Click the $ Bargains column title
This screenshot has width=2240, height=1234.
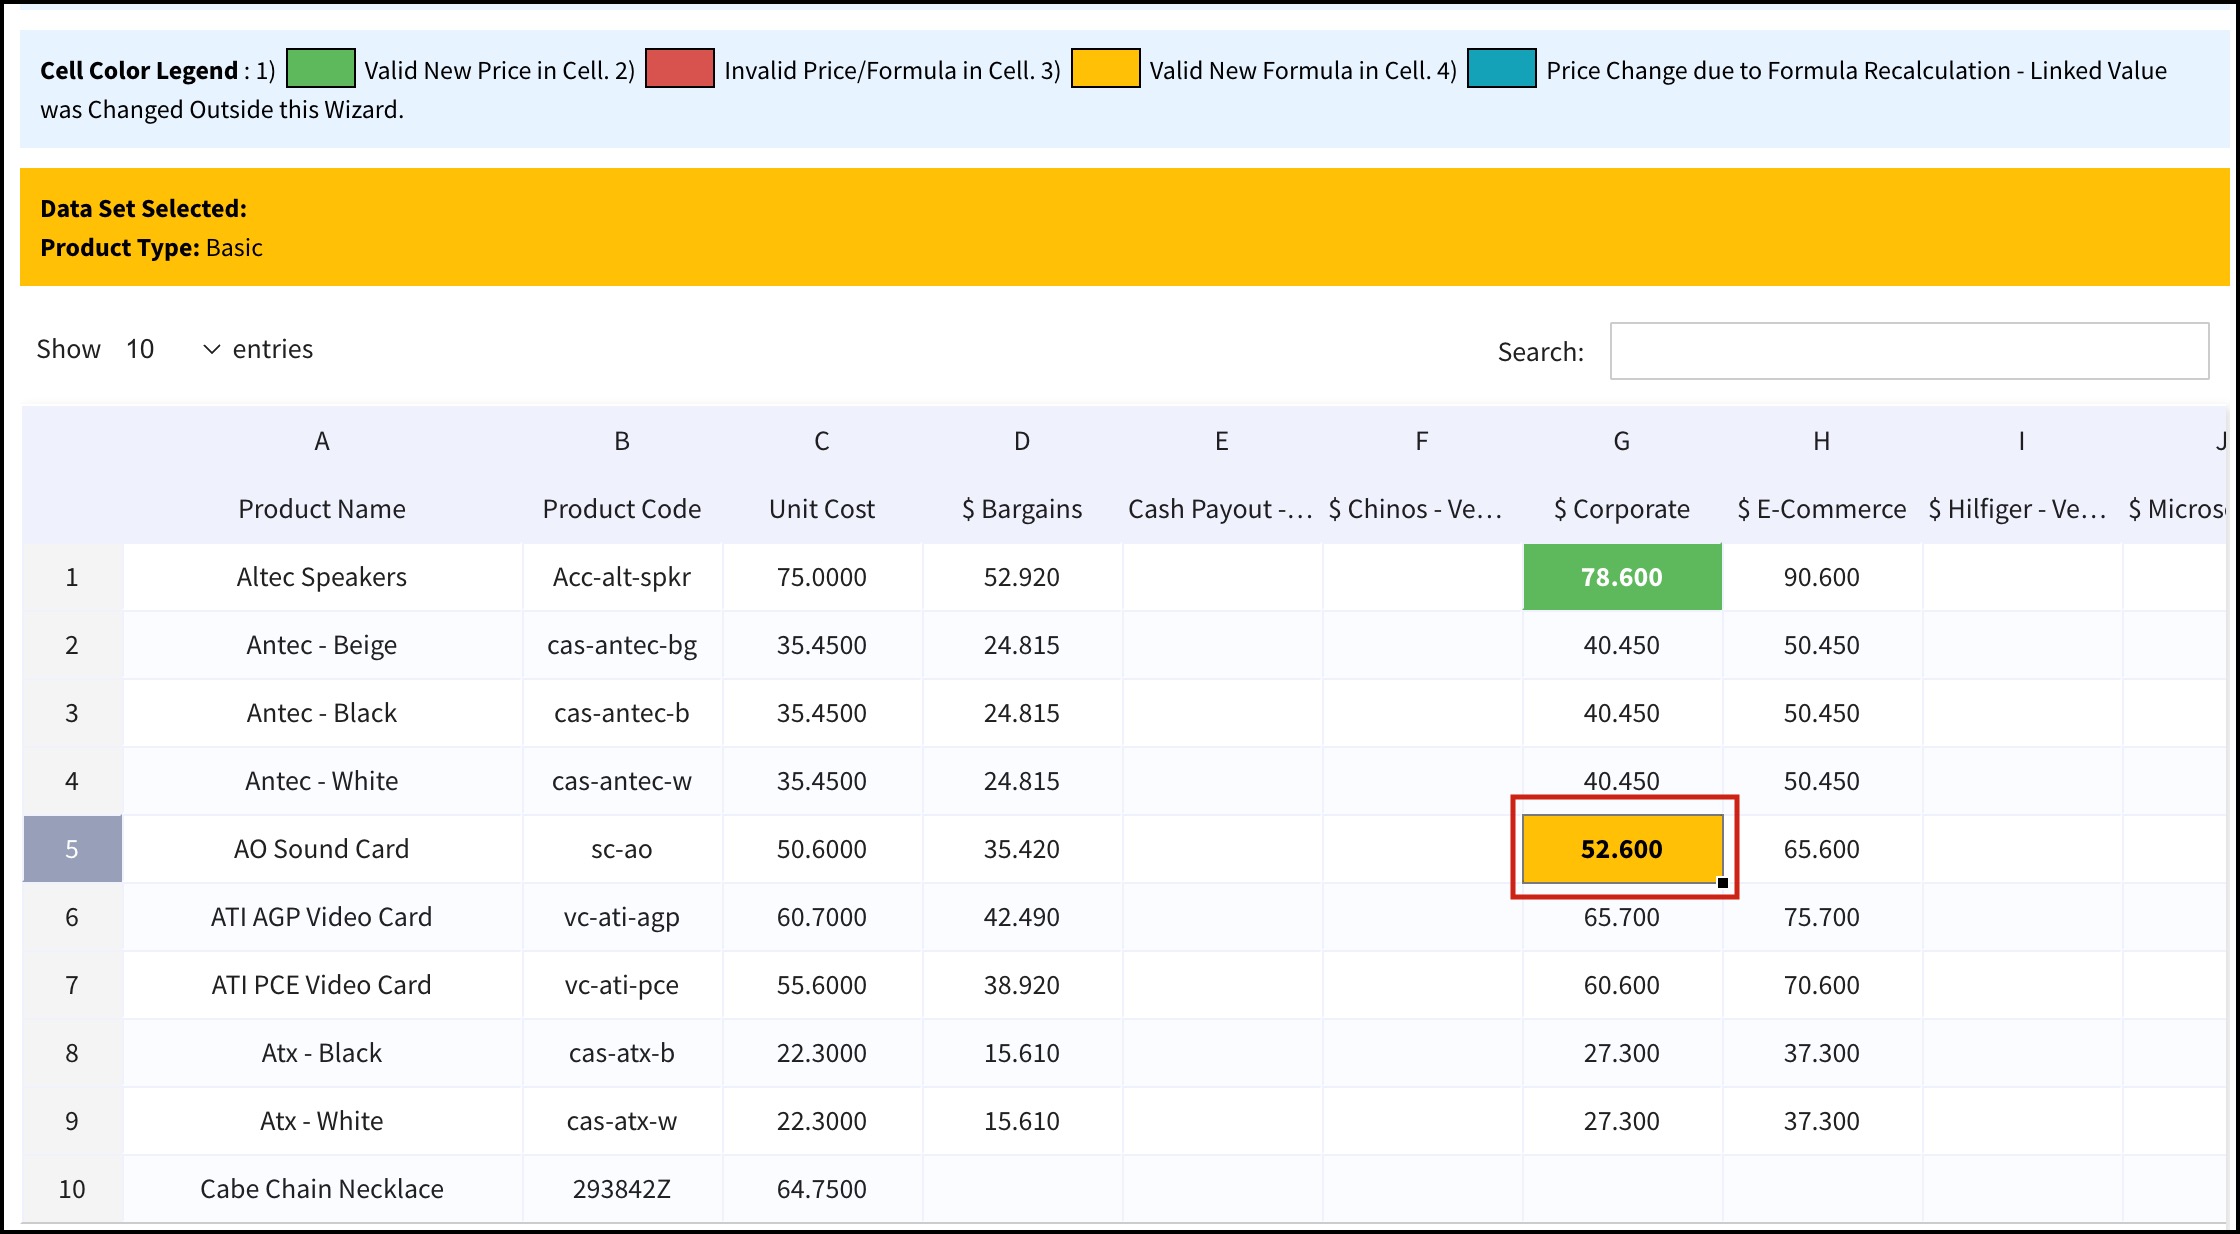(1022, 509)
